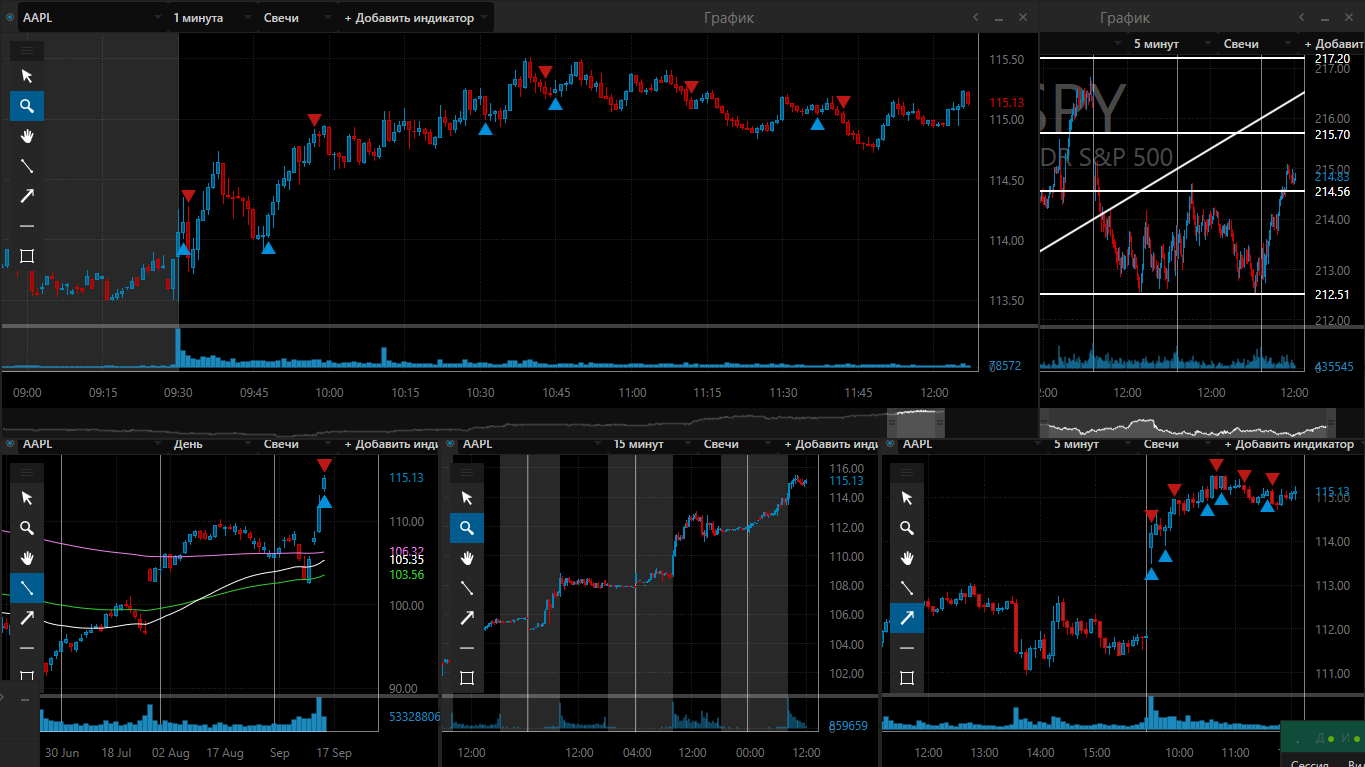Open the '1 минута' timeframe dropdown
1365x767 pixels.
click(x=211, y=18)
